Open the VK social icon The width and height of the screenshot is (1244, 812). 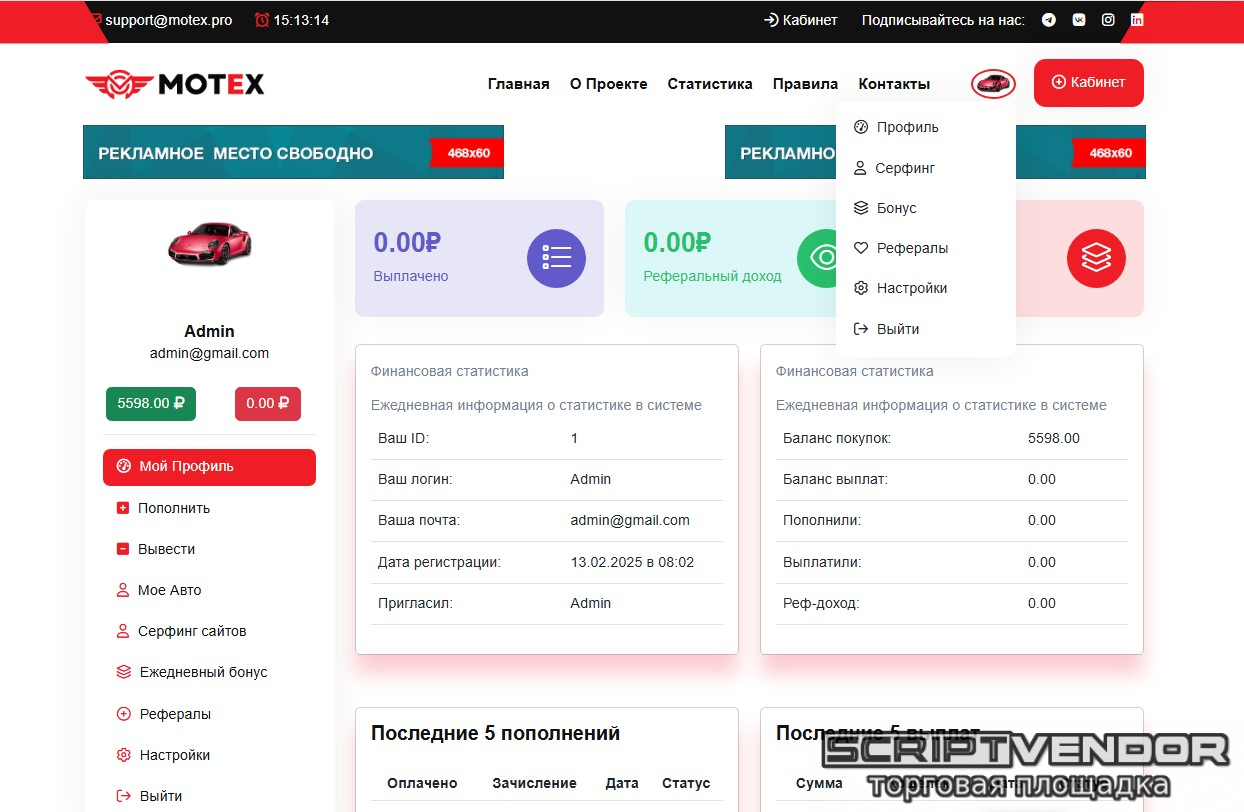pos(1079,20)
